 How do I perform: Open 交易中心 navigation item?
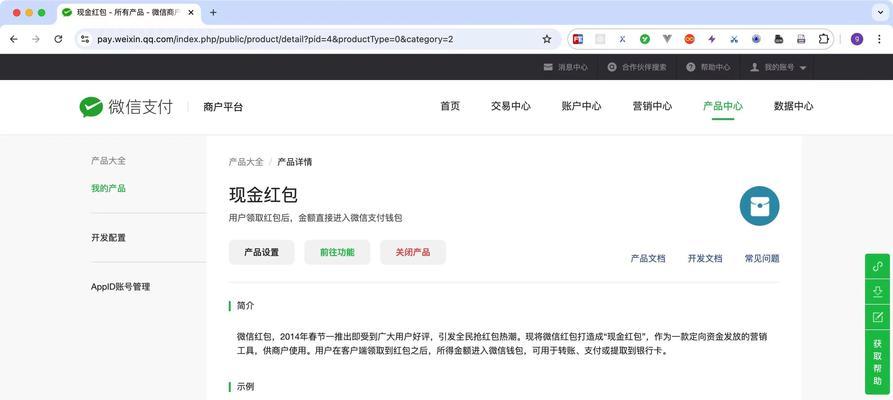511,106
